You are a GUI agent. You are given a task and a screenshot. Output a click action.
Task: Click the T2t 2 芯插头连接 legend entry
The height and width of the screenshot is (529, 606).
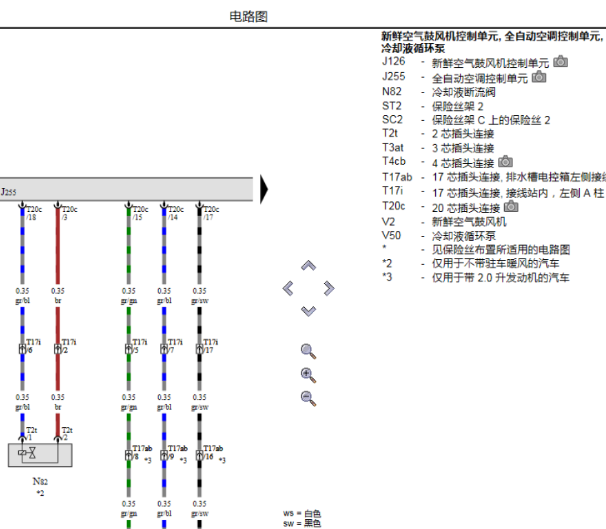tap(438, 134)
